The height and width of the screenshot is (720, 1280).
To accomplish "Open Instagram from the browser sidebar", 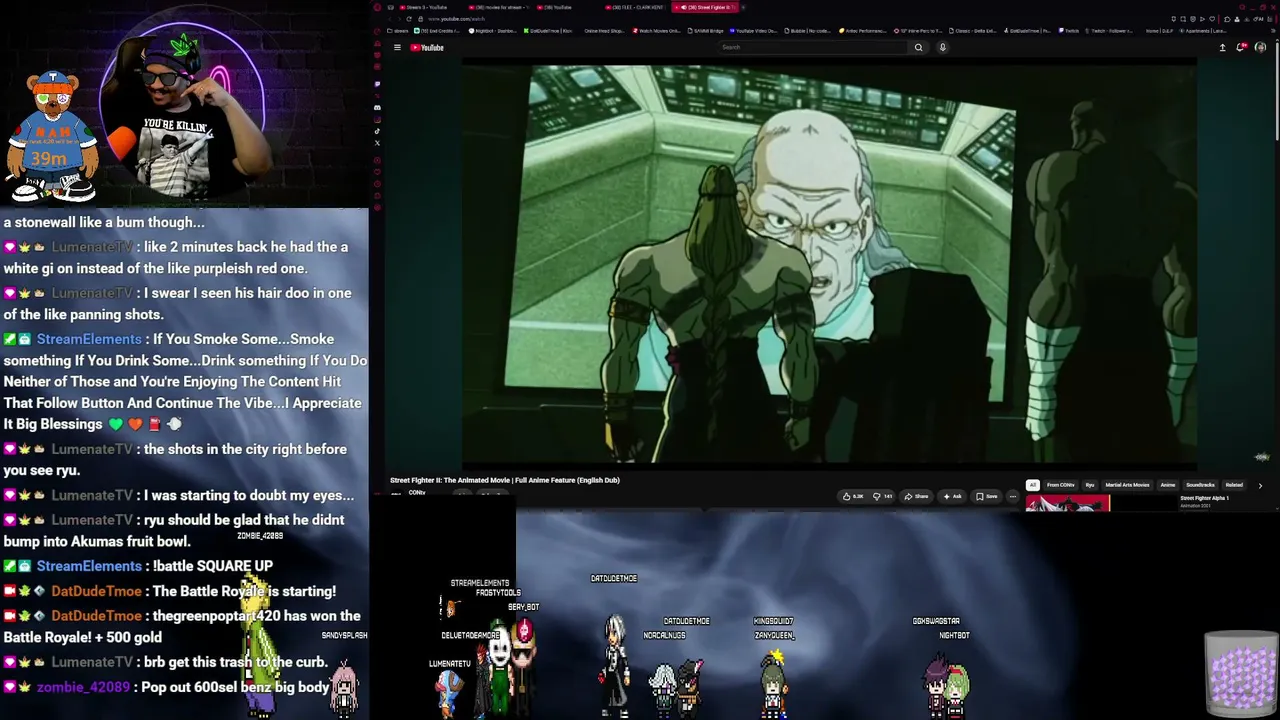I will pyautogui.click(x=377, y=119).
